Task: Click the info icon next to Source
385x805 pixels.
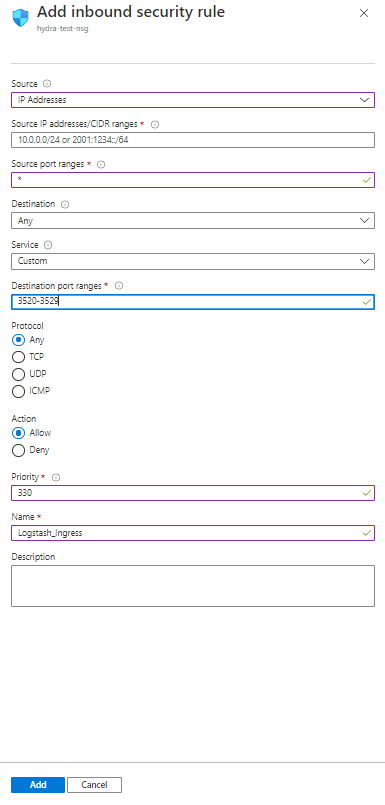Action: [x=47, y=84]
